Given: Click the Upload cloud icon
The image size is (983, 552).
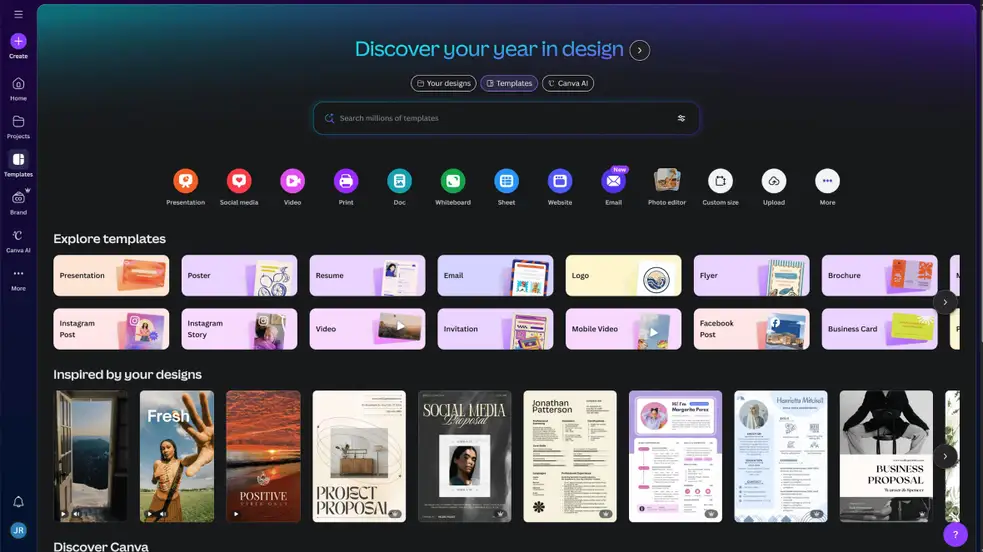Looking at the screenshot, I should (x=773, y=181).
